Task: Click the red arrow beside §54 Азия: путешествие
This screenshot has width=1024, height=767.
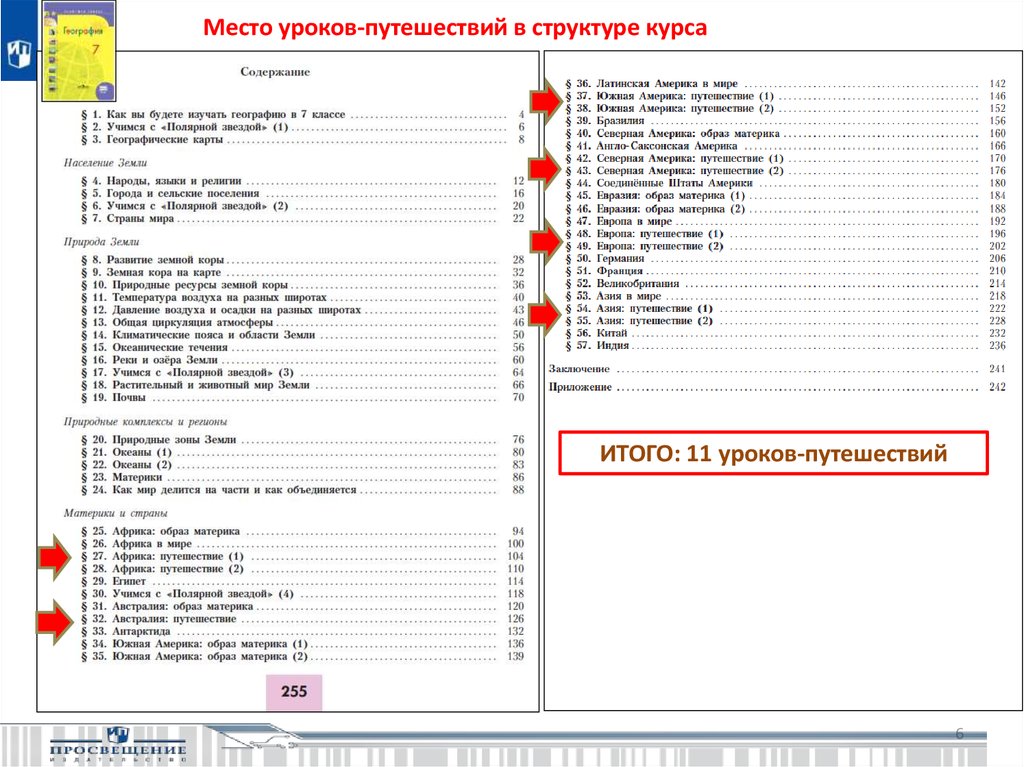Action: tap(546, 315)
